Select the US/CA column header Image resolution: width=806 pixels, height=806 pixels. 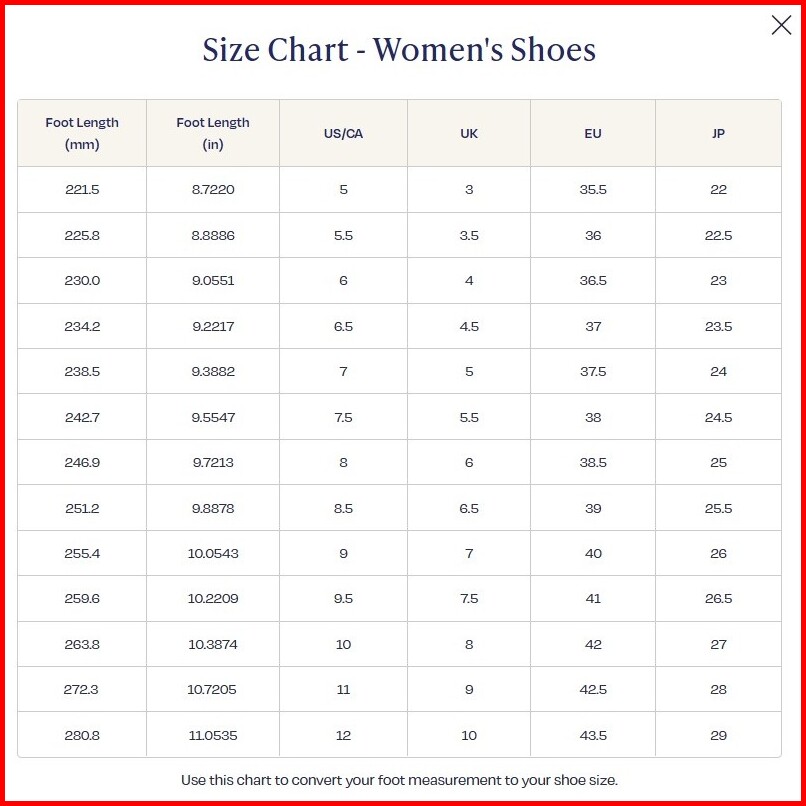[343, 134]
